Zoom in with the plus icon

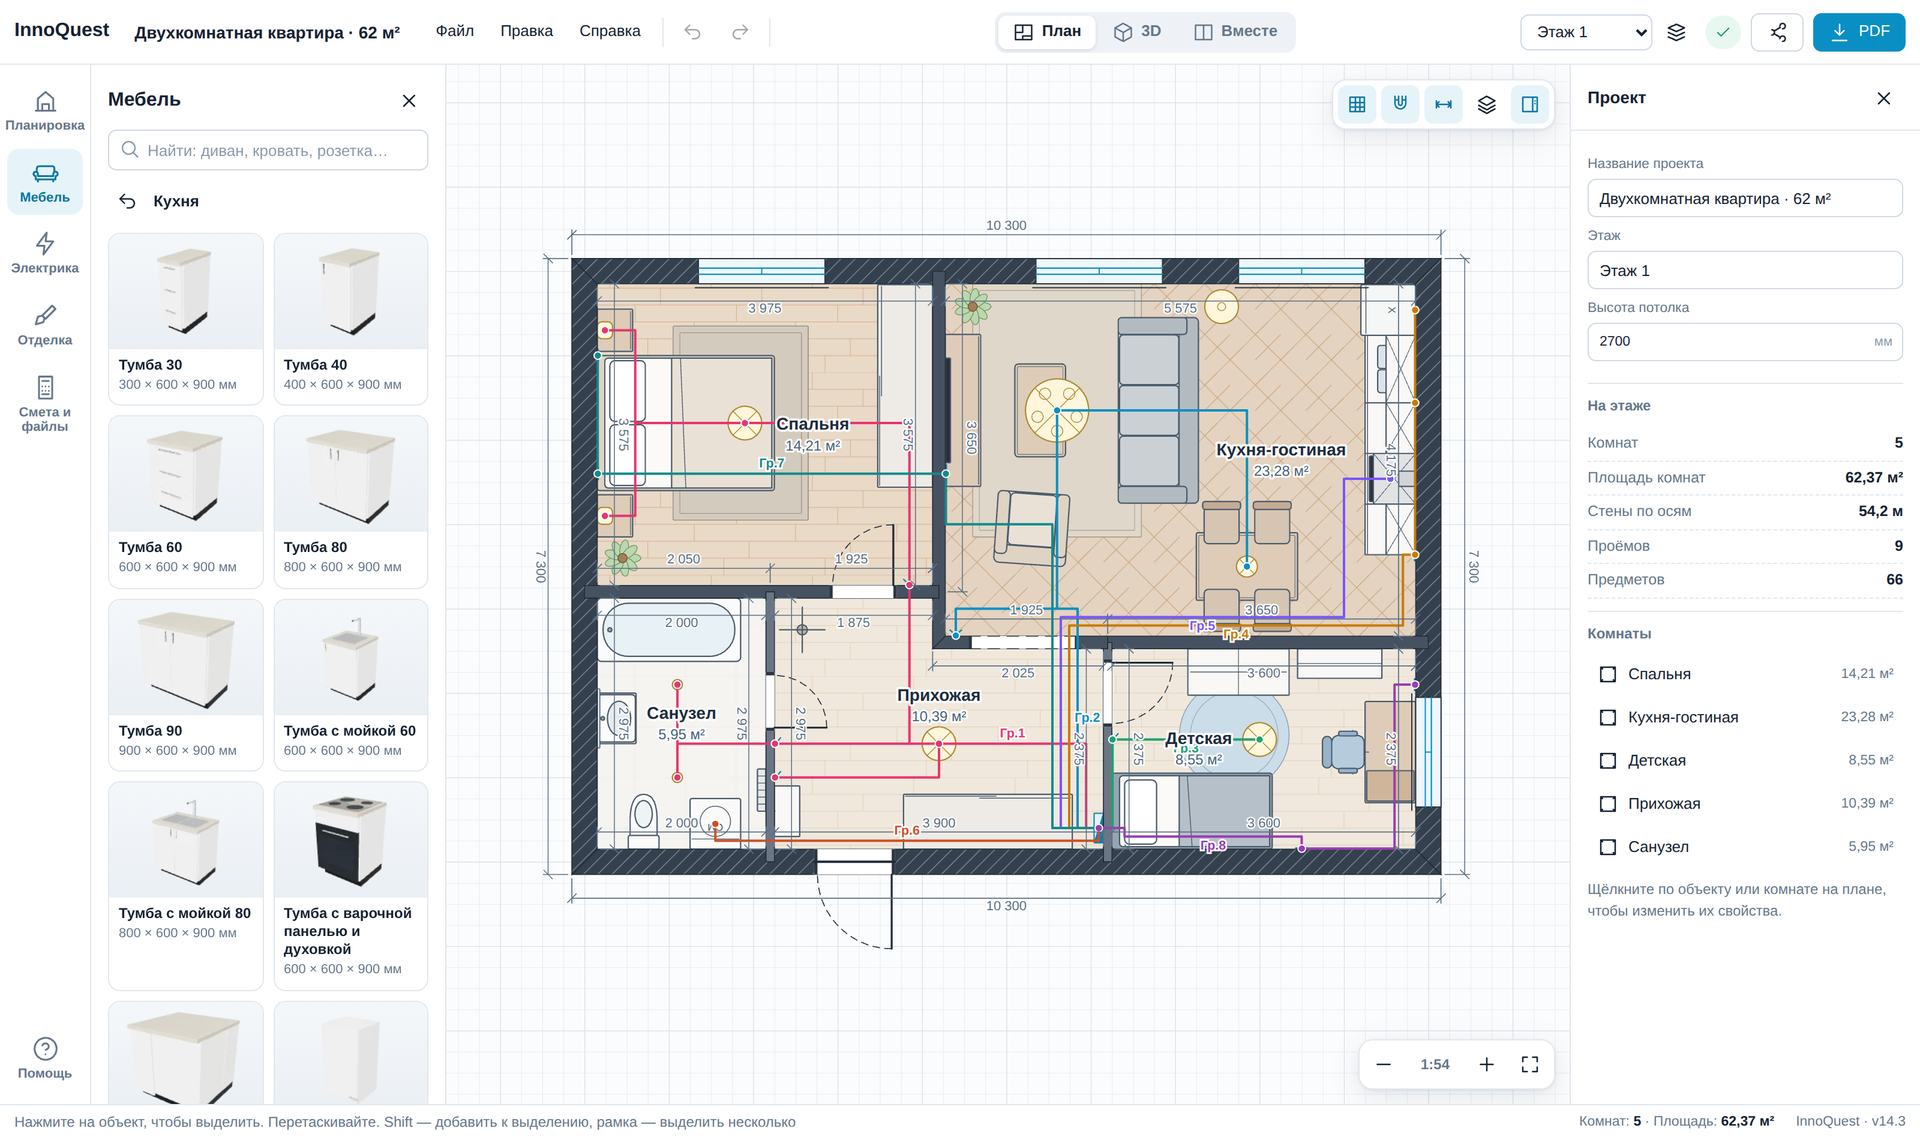1487,1064
